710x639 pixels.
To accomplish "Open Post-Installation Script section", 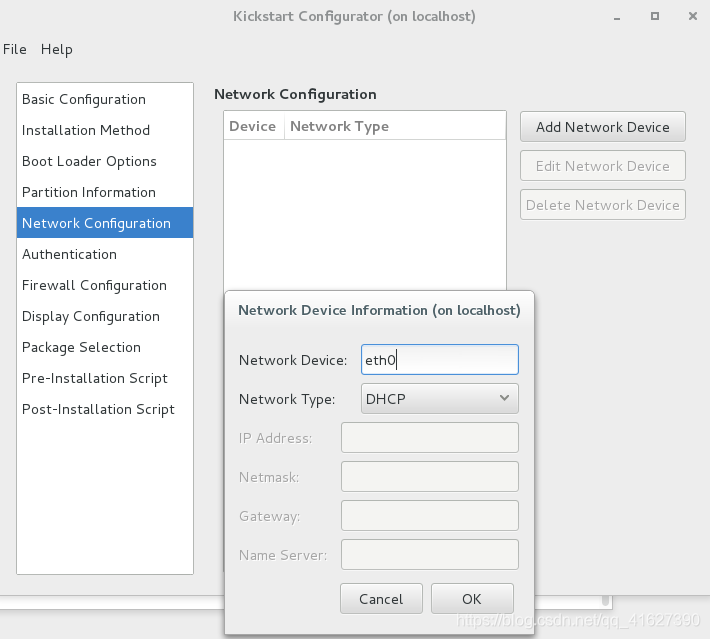I will (105, 409).
